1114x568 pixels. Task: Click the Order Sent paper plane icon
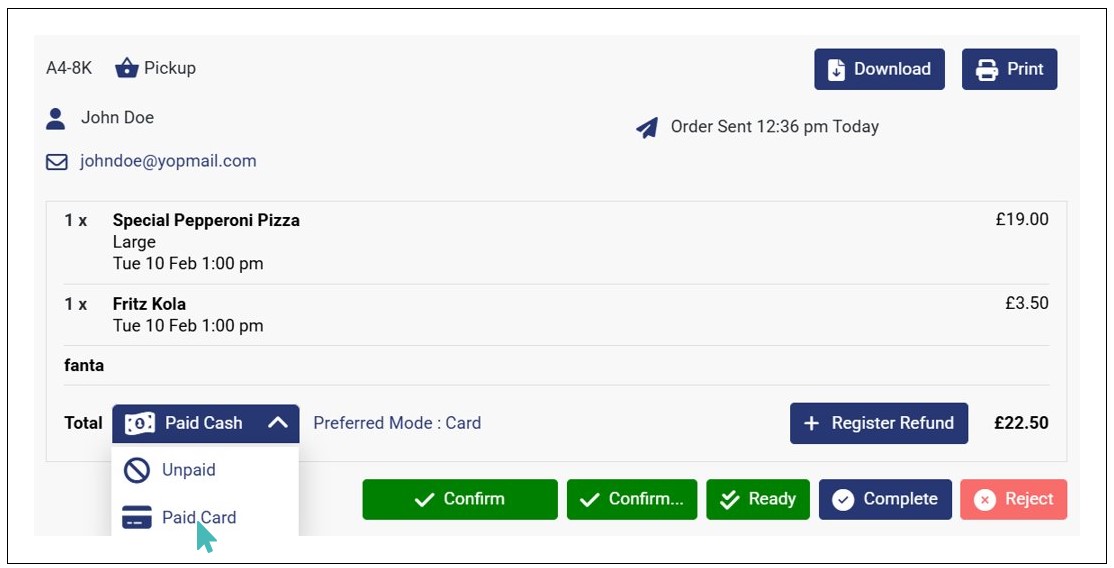(648, 128)
